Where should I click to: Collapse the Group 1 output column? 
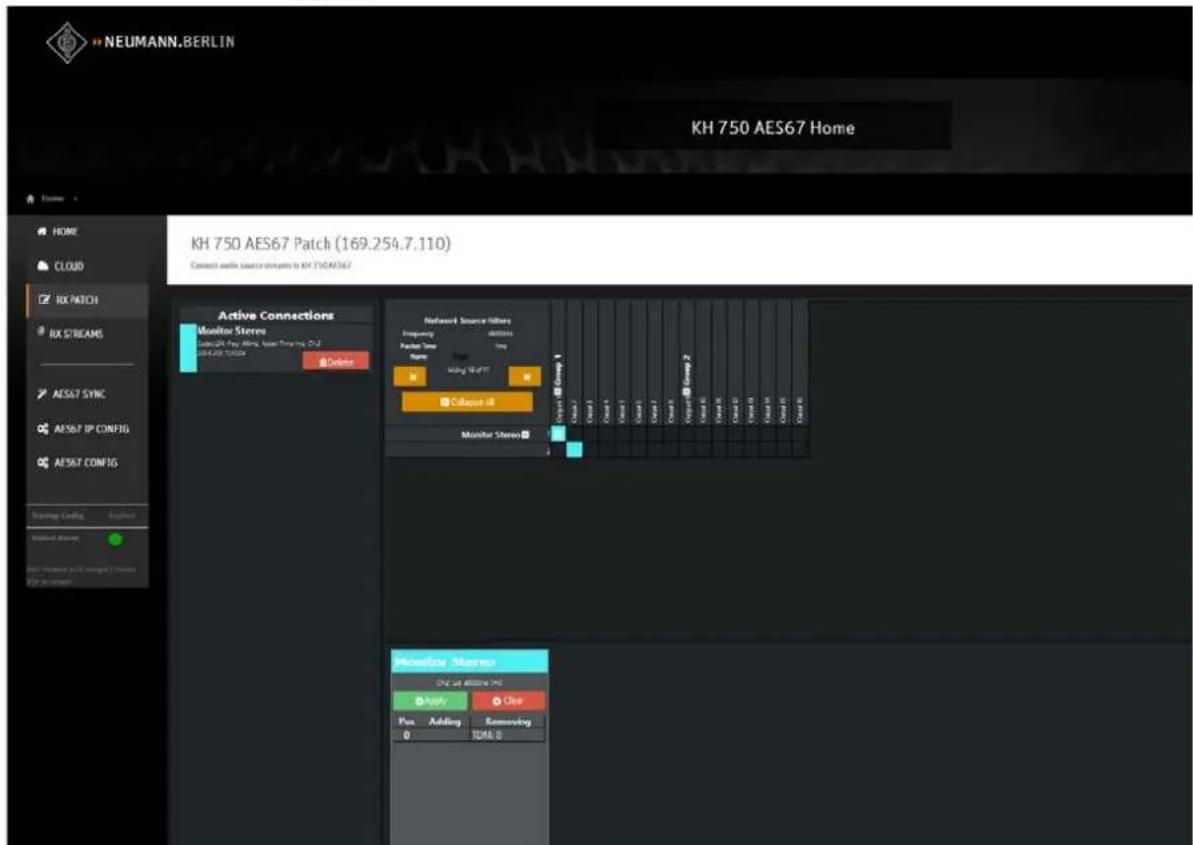558,392
